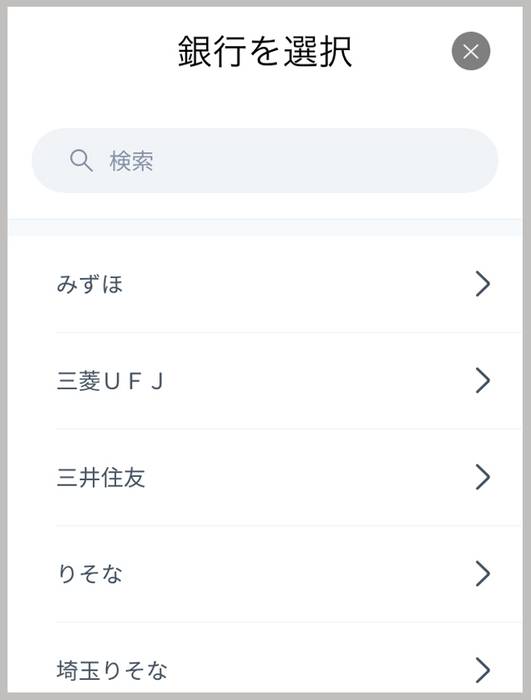Close the 銀行を選択 dialog
Screen dimensions: 531x700
pyautogui.click(x=471, y=51)
